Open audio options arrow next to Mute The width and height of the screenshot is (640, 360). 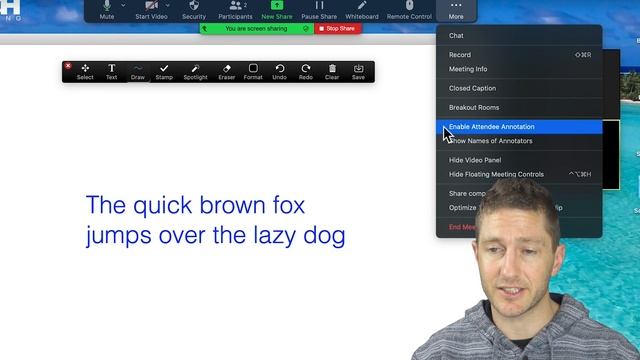tap(123, 5)
